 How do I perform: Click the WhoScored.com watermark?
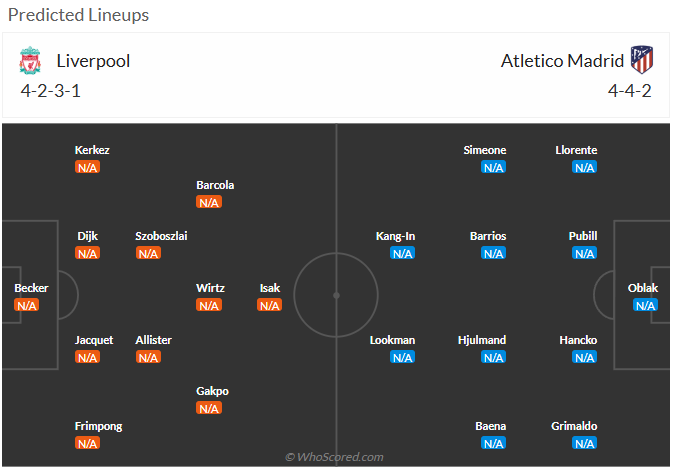(x=334, y=457)
